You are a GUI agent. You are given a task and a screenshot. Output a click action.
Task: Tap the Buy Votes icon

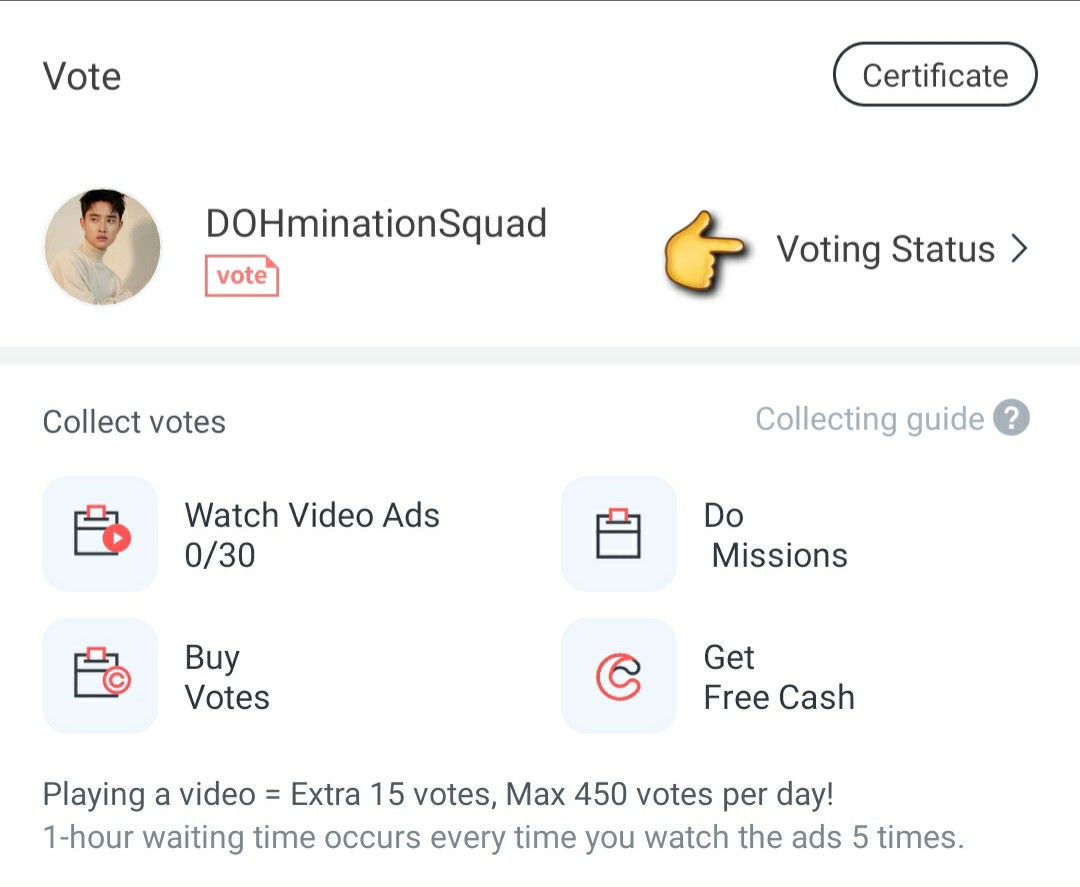100,676
